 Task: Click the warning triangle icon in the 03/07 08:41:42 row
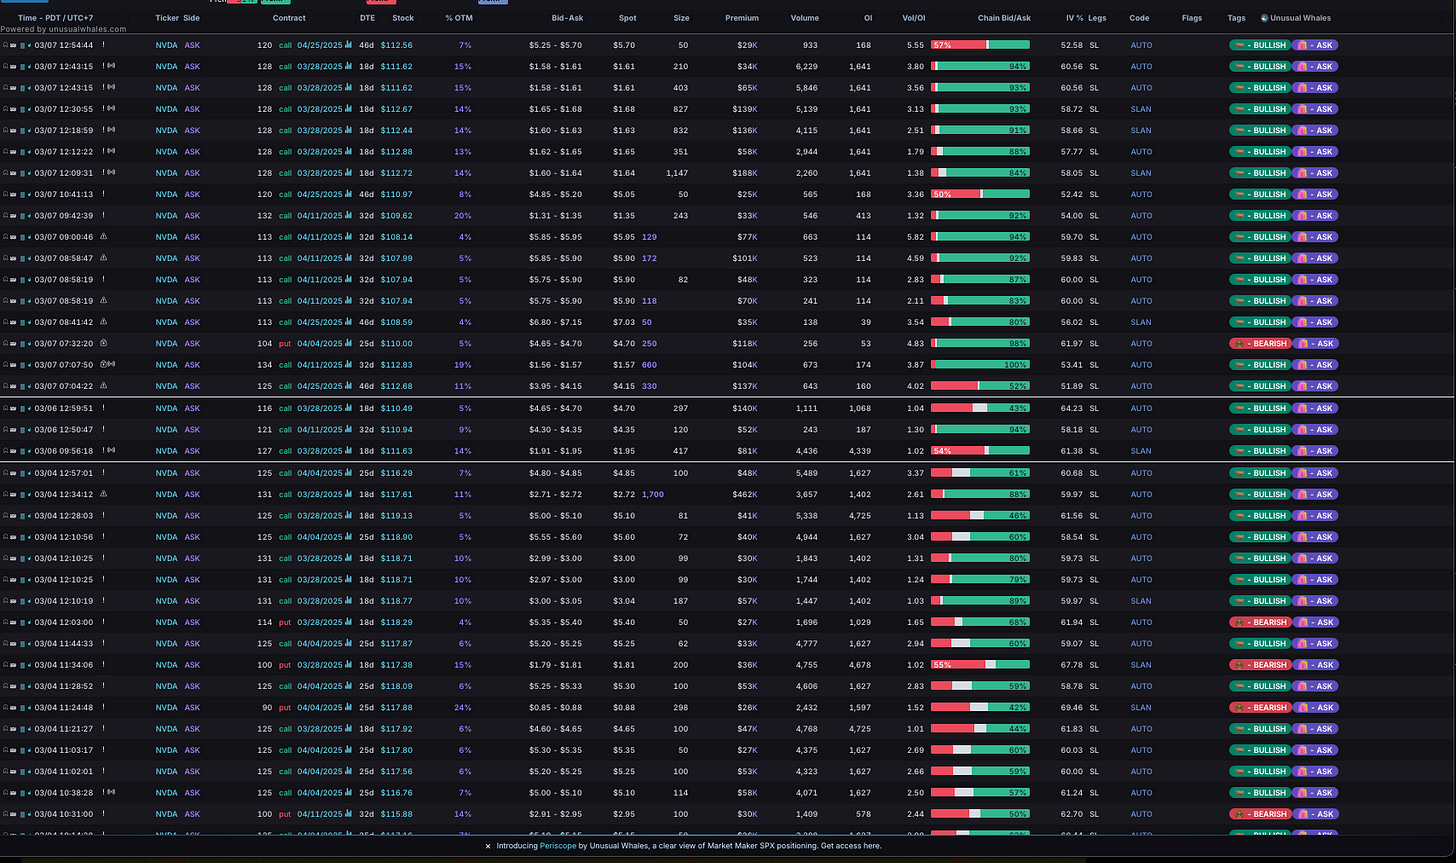(x=104, y=322)
